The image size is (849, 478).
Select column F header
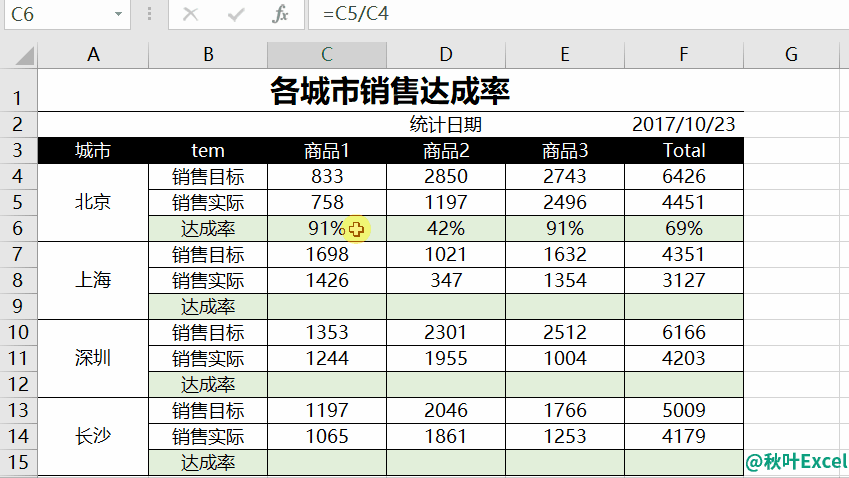[x=684, y=55]
